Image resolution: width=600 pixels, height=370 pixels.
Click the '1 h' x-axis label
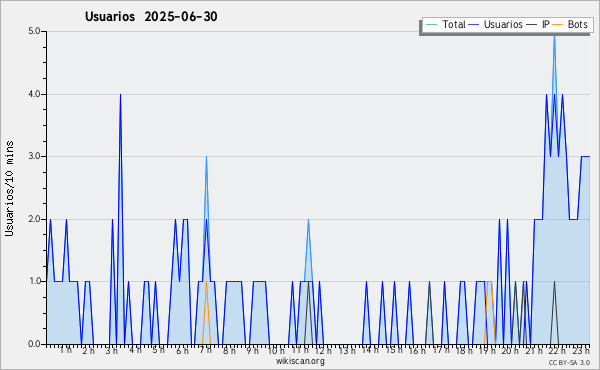(x=65, y=350)
